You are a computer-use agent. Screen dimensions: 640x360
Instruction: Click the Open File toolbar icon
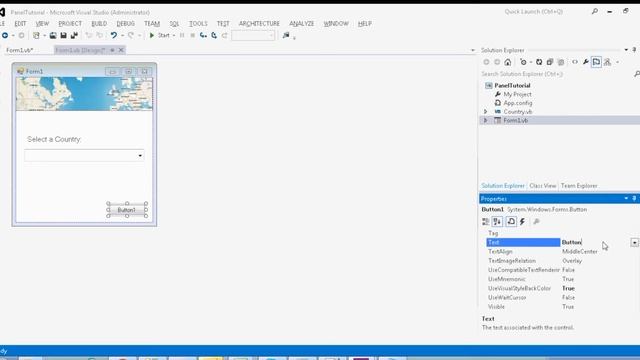[53, 36]
